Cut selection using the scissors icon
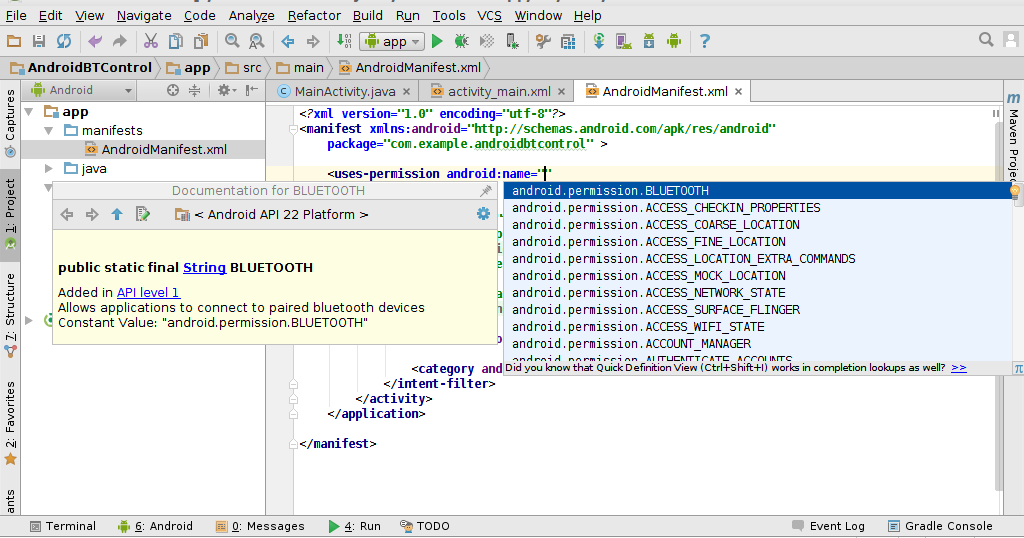 click(x=151, y=42)
